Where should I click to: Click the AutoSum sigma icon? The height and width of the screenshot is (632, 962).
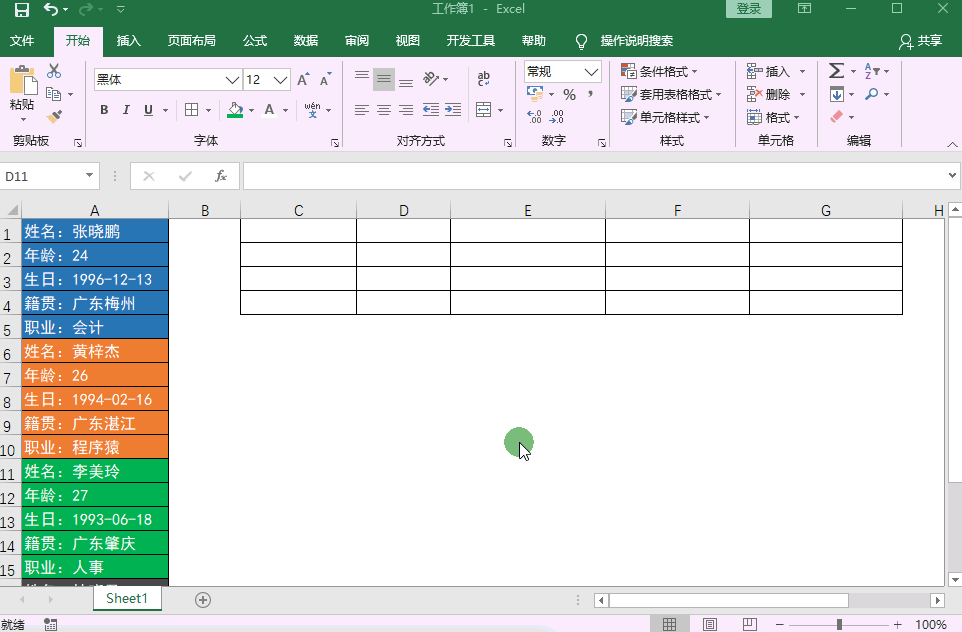836,71
